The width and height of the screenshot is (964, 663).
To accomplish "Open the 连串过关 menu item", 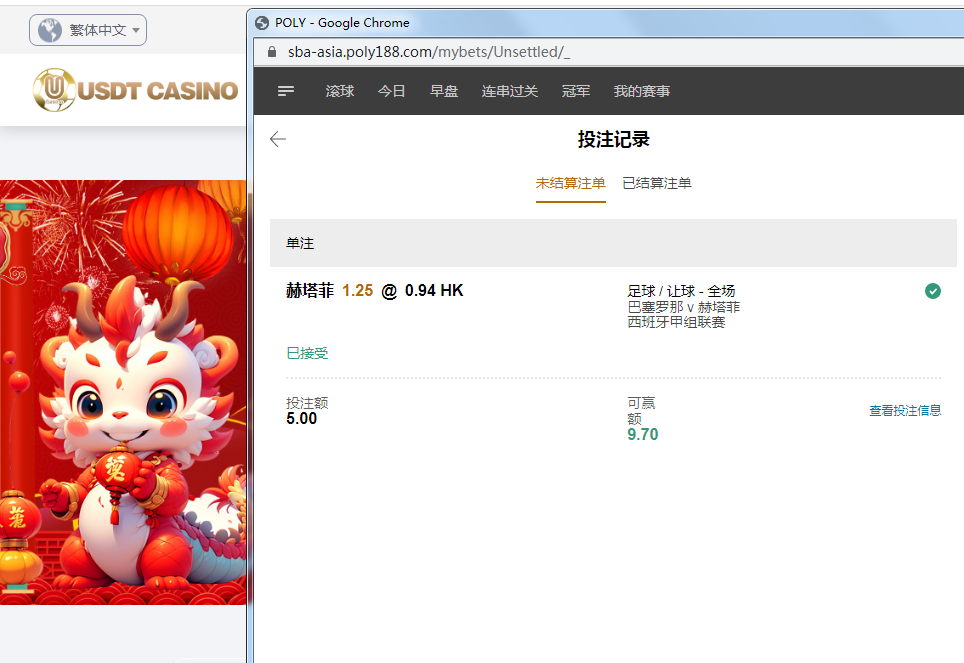I will (510, 91).
